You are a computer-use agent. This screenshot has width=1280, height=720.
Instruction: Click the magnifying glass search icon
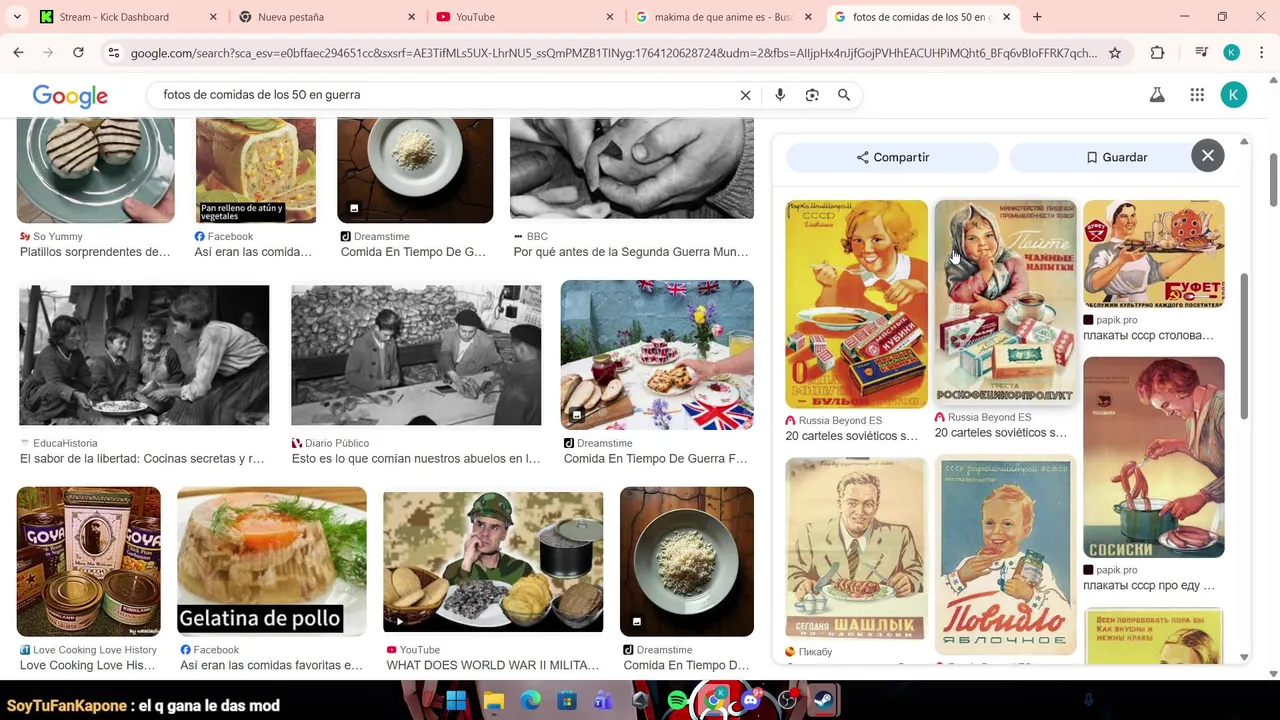844,95
